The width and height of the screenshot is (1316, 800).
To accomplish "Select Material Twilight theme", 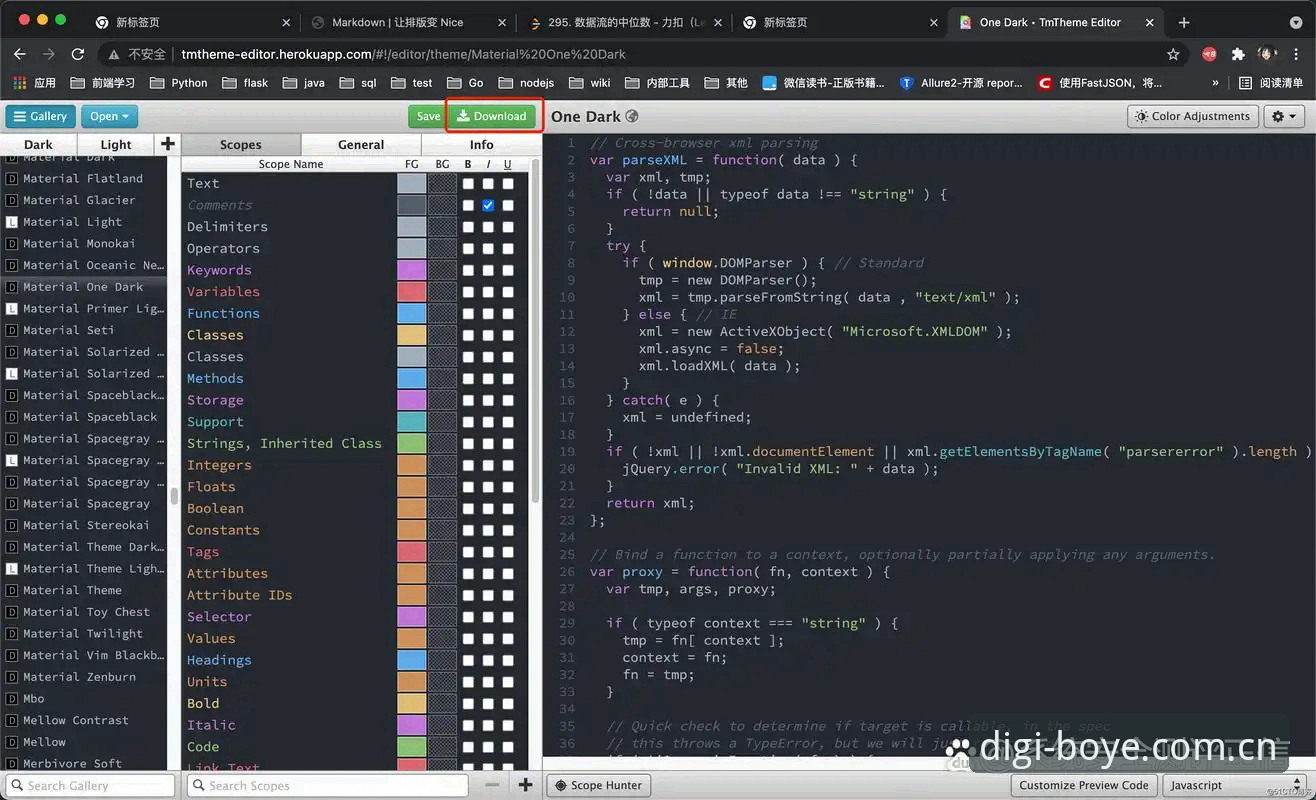I will (83, 634).
